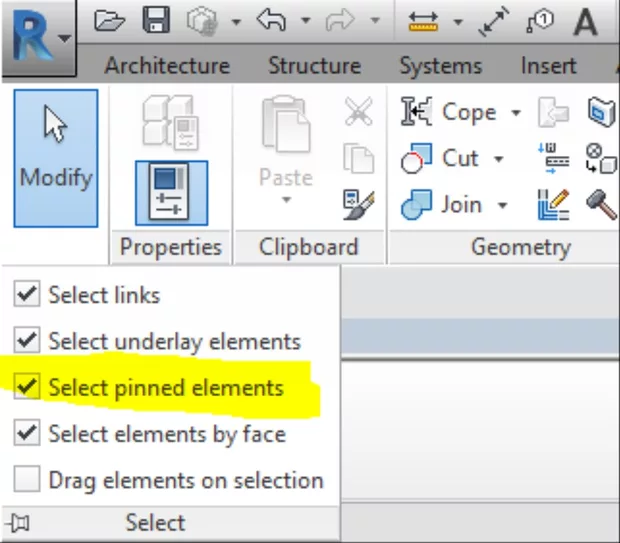Image resolution: width=620 pixels, height=543 pixels.
Task: Click the Open folder icon
Action: tap(110, 20)
